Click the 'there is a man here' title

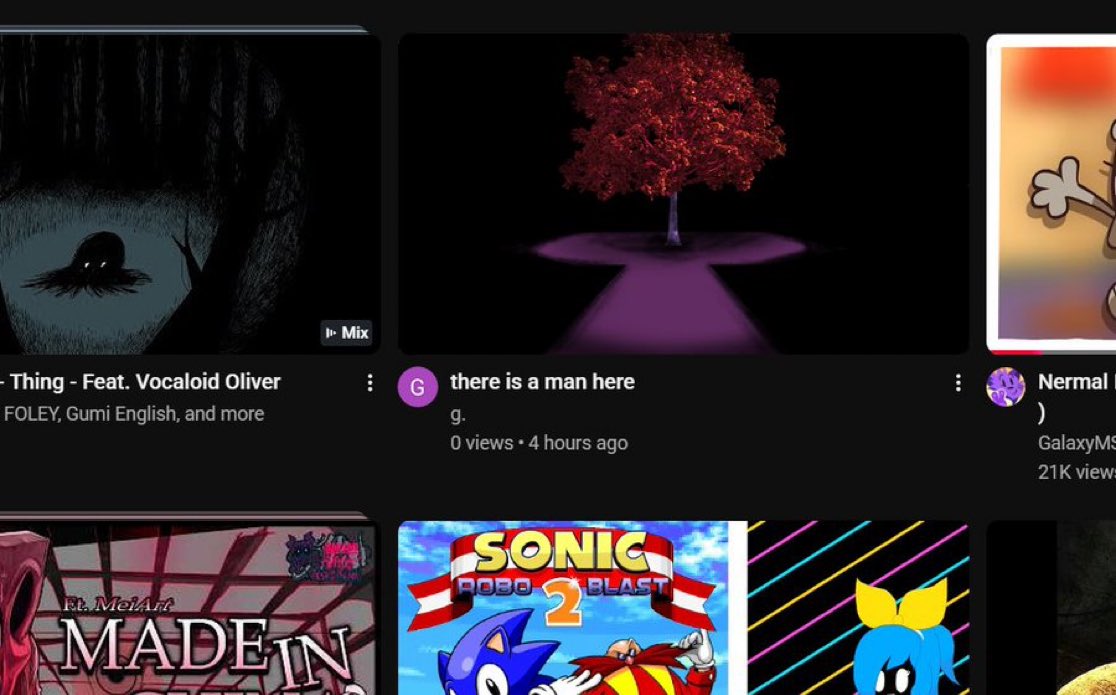[542, 382]
